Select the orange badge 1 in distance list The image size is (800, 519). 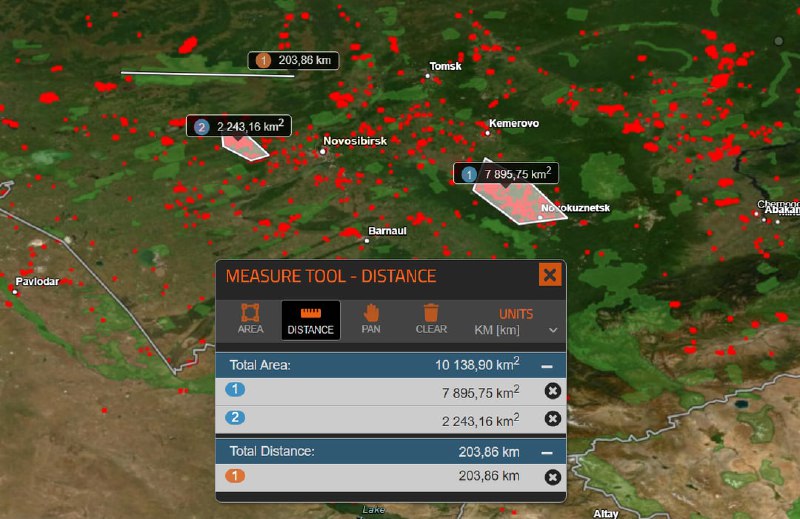(235, 476)
